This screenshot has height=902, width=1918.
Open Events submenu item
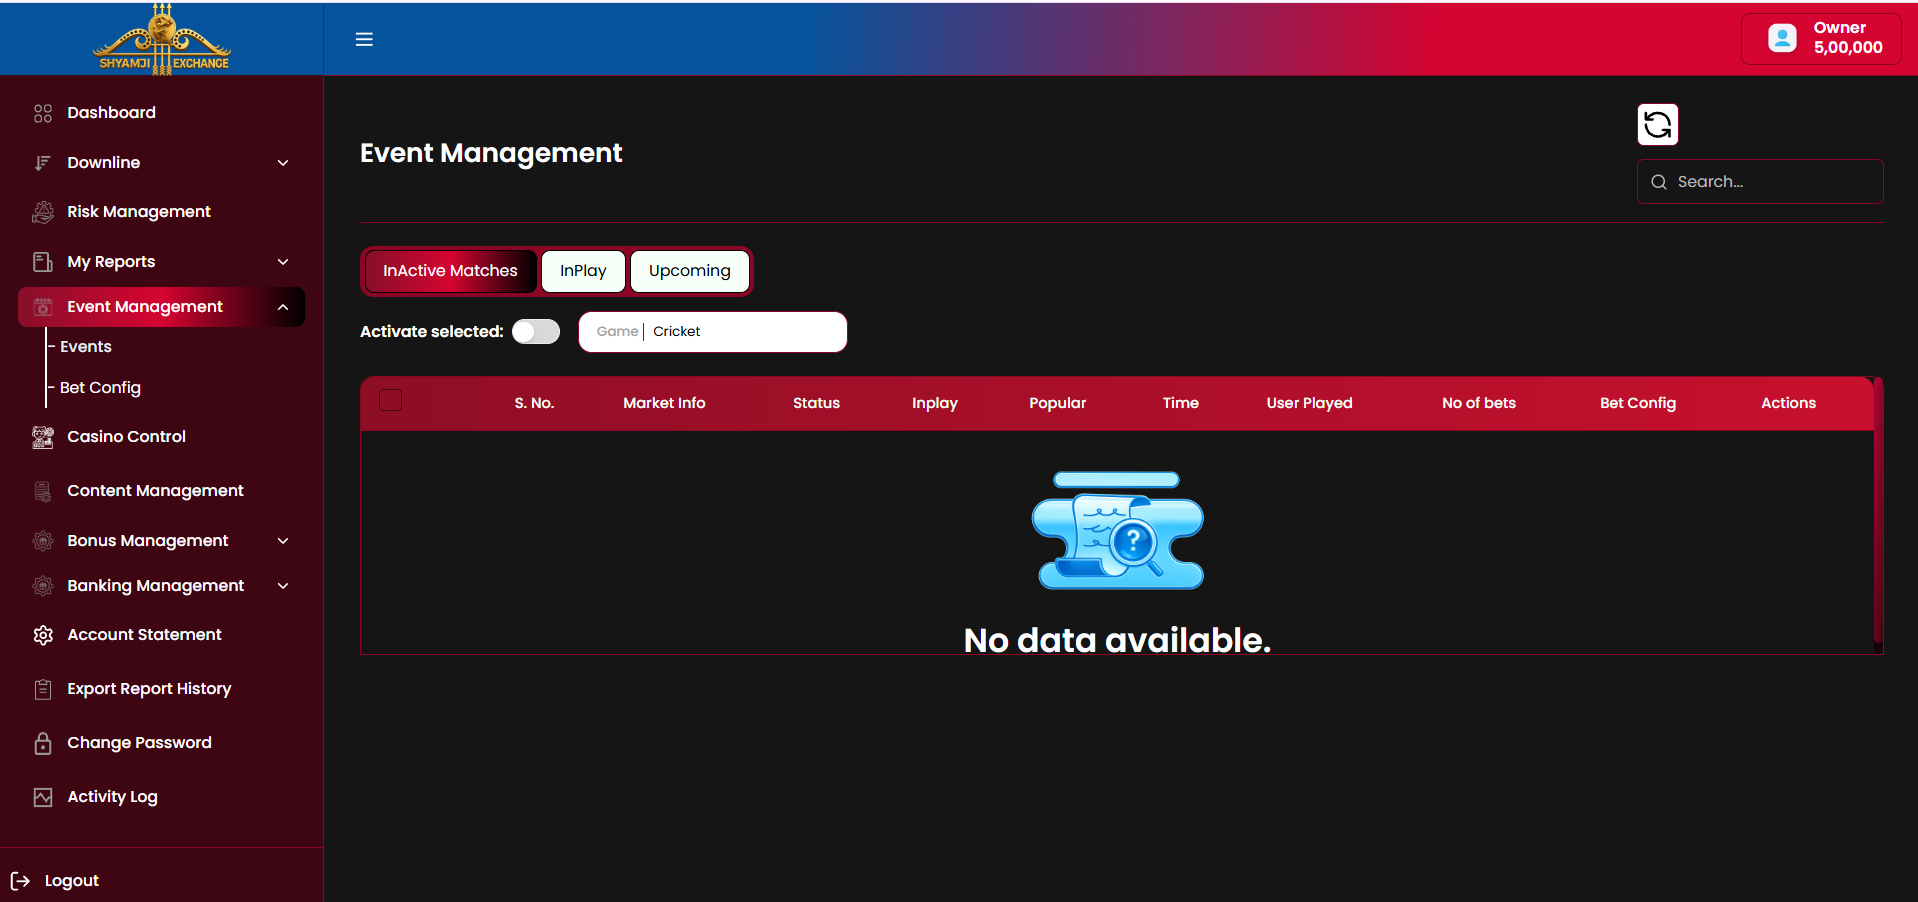click(86, 347)
